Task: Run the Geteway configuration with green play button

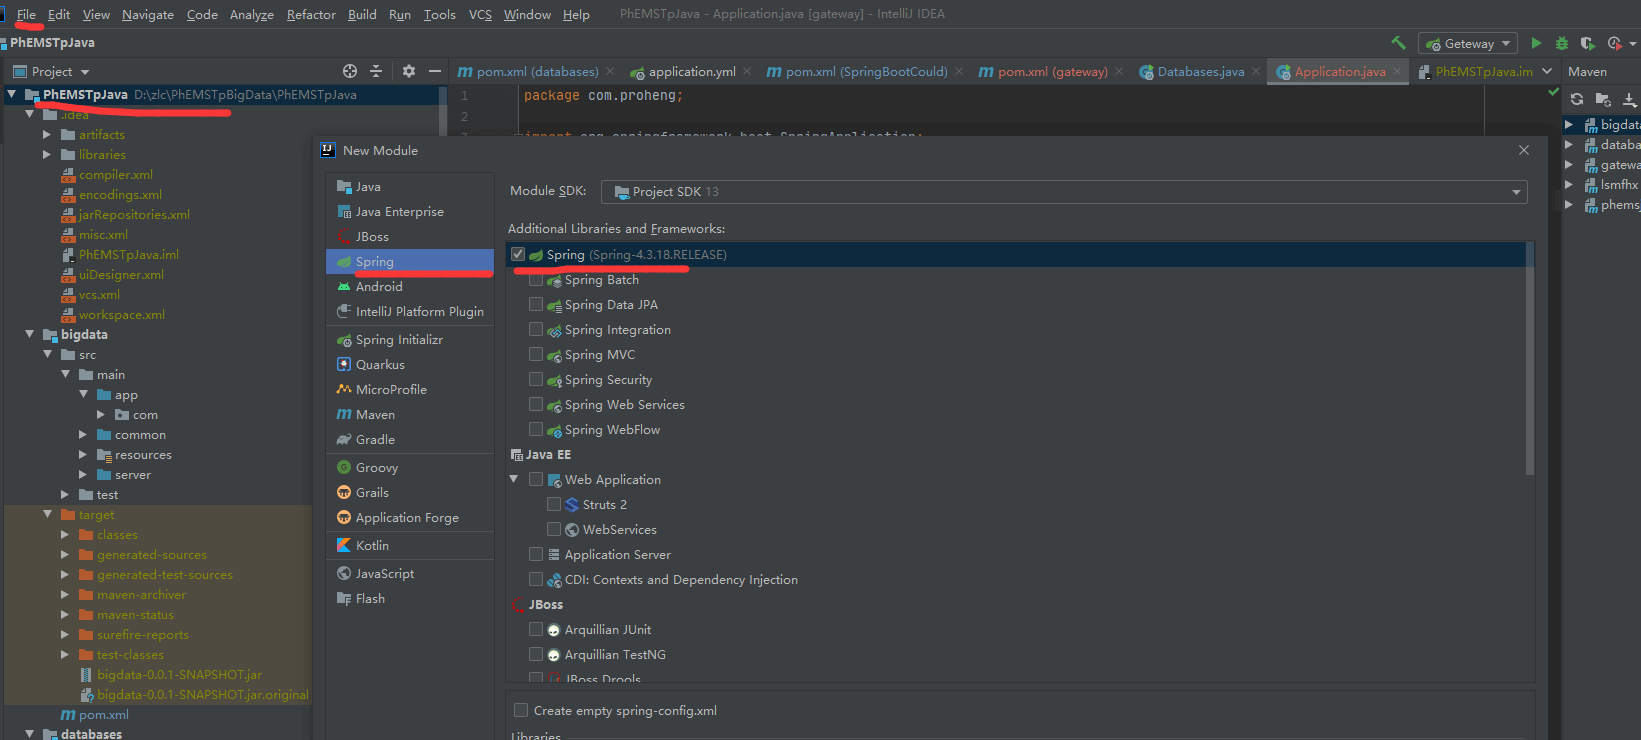Action: tap(1536, 43)
